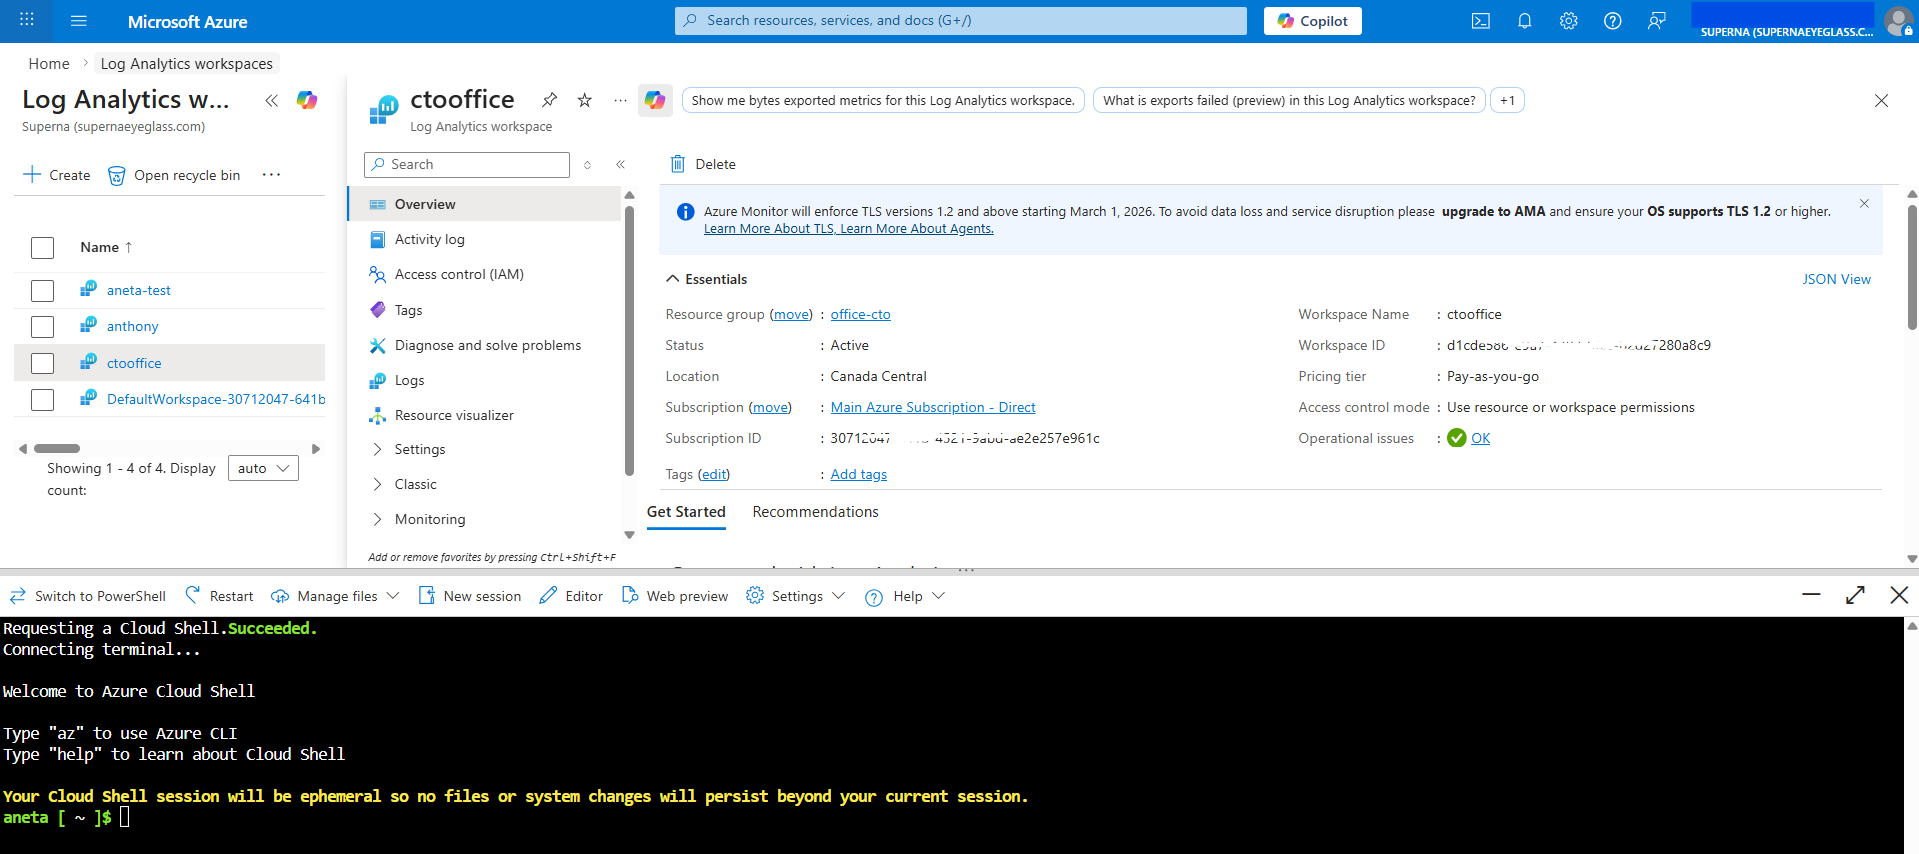1919x854 pixels.
Task: Open portal settings gear icon
Action: [x=1569, y=21]
